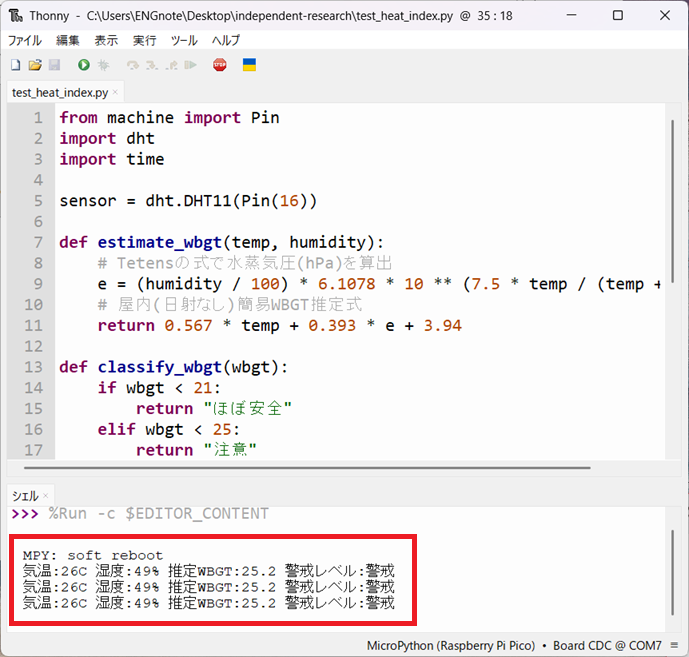Click the Step out debug icon
The height and width of the screenshot is (657, 689).
pos(171,65)
